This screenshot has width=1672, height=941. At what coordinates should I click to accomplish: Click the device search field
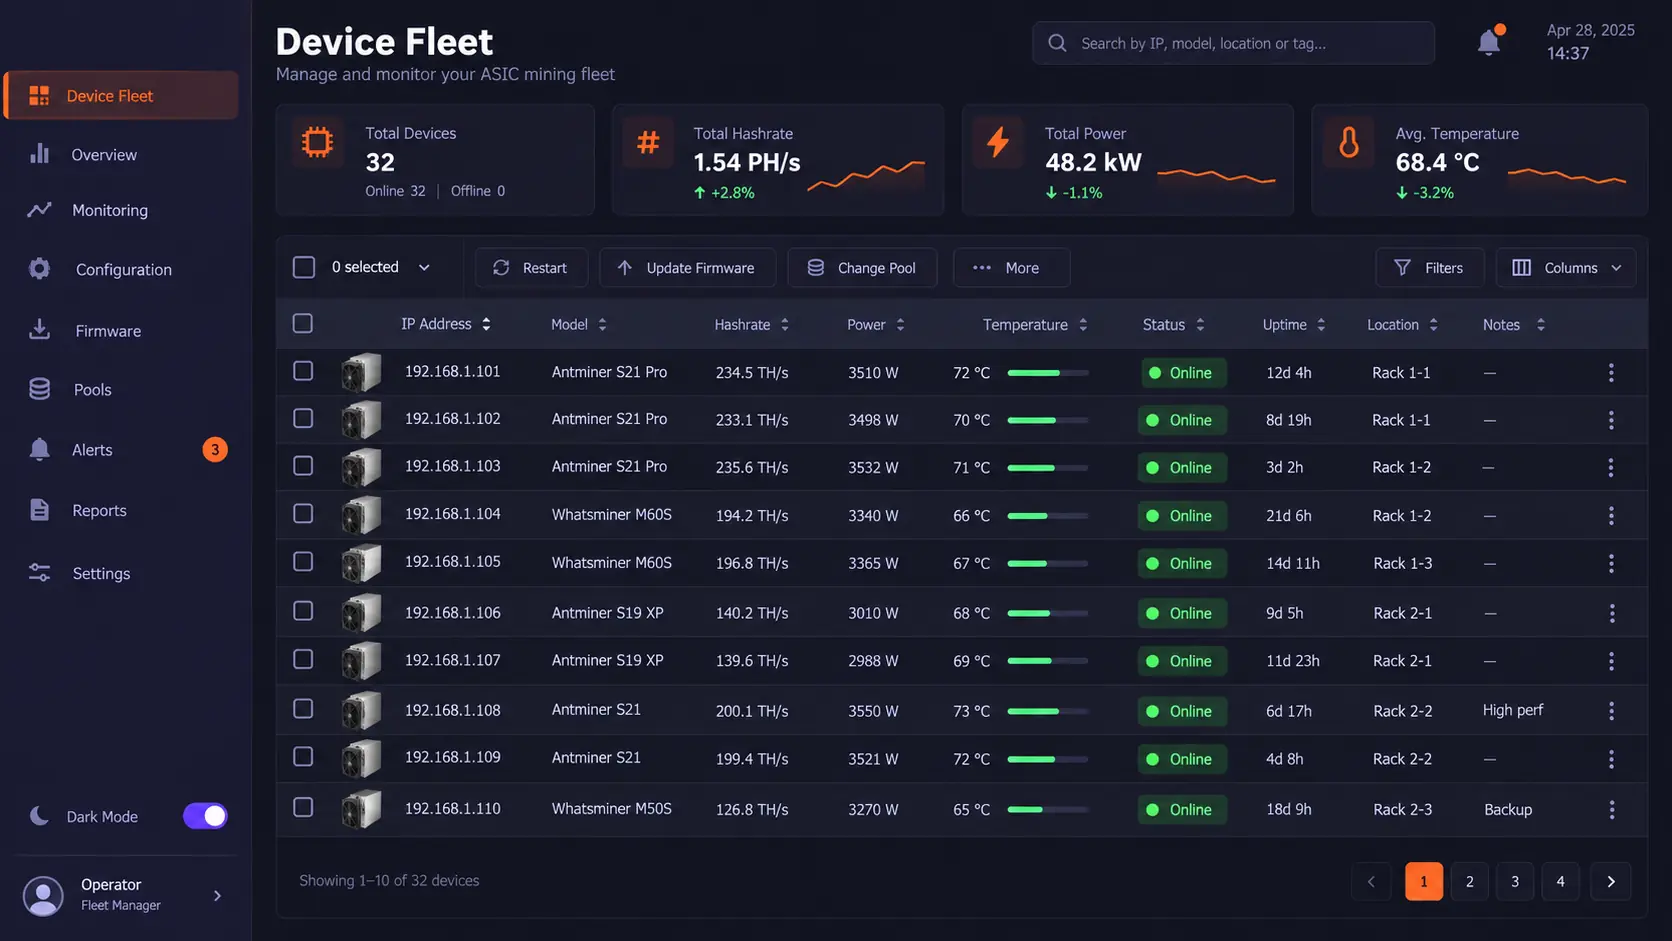pos(1233,43)
